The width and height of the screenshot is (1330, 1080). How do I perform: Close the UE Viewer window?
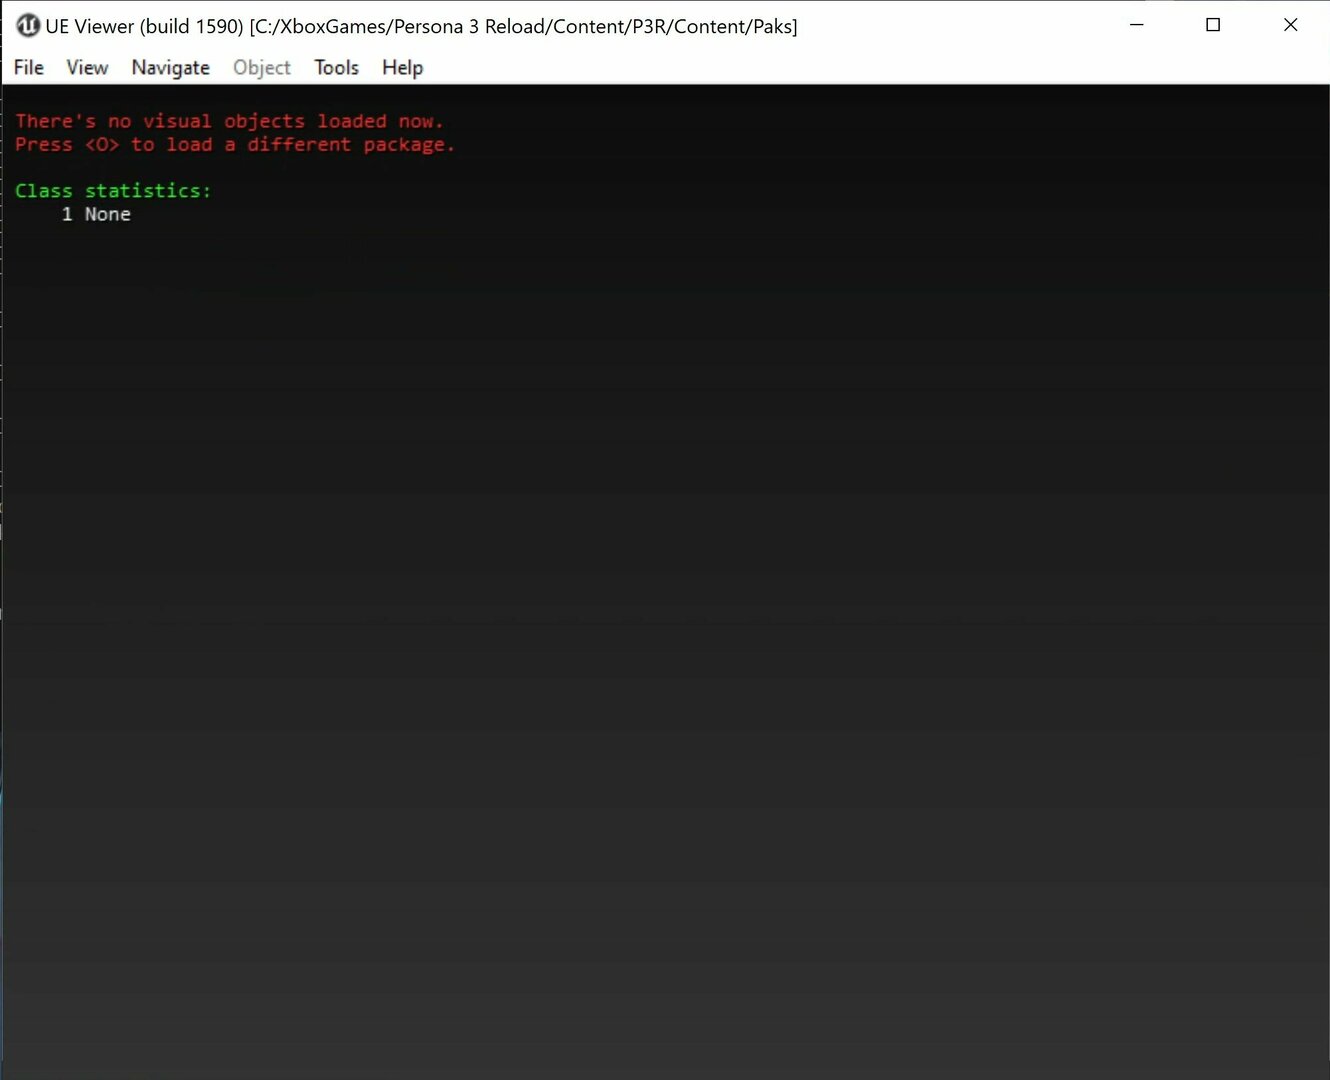[x=1290, y=25]
